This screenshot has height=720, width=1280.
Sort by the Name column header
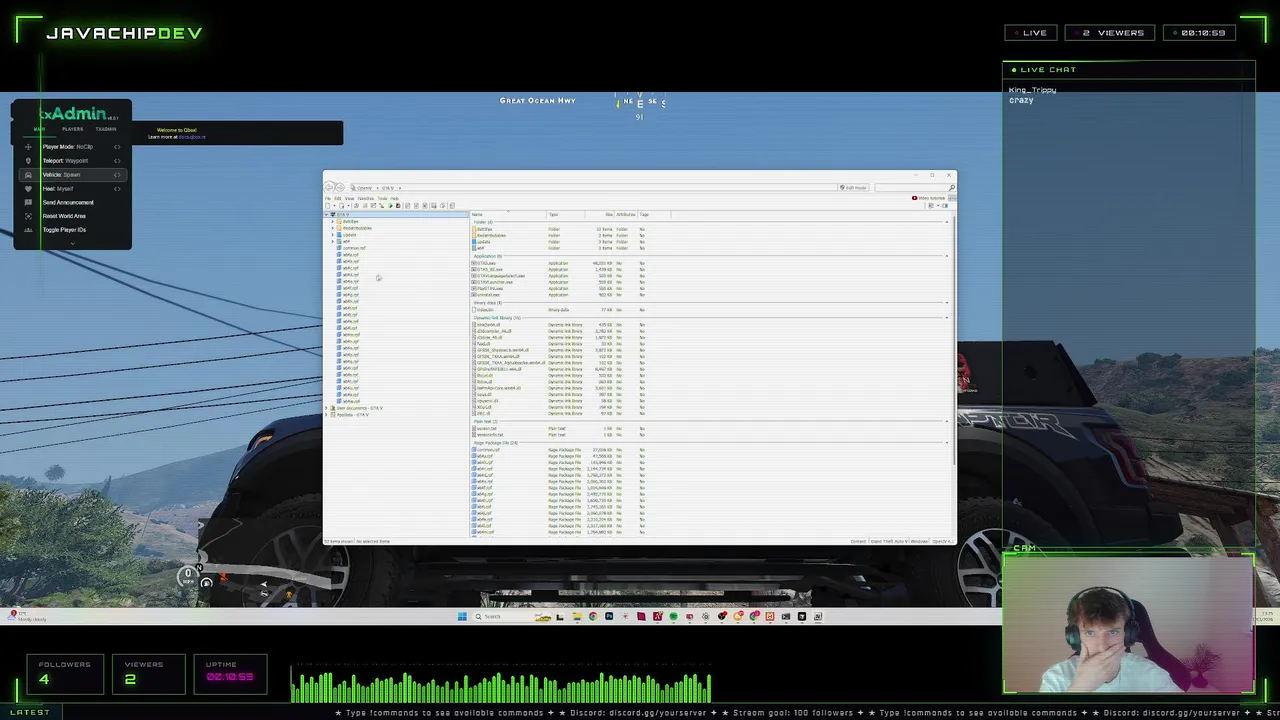(508, 214)
